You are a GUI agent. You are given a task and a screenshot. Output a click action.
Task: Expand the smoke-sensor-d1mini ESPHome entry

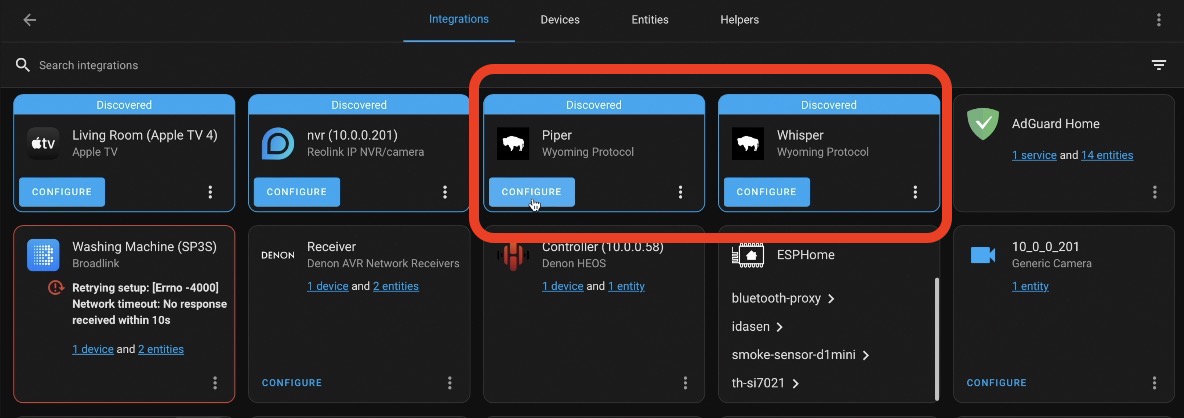(x=800, y=355)
